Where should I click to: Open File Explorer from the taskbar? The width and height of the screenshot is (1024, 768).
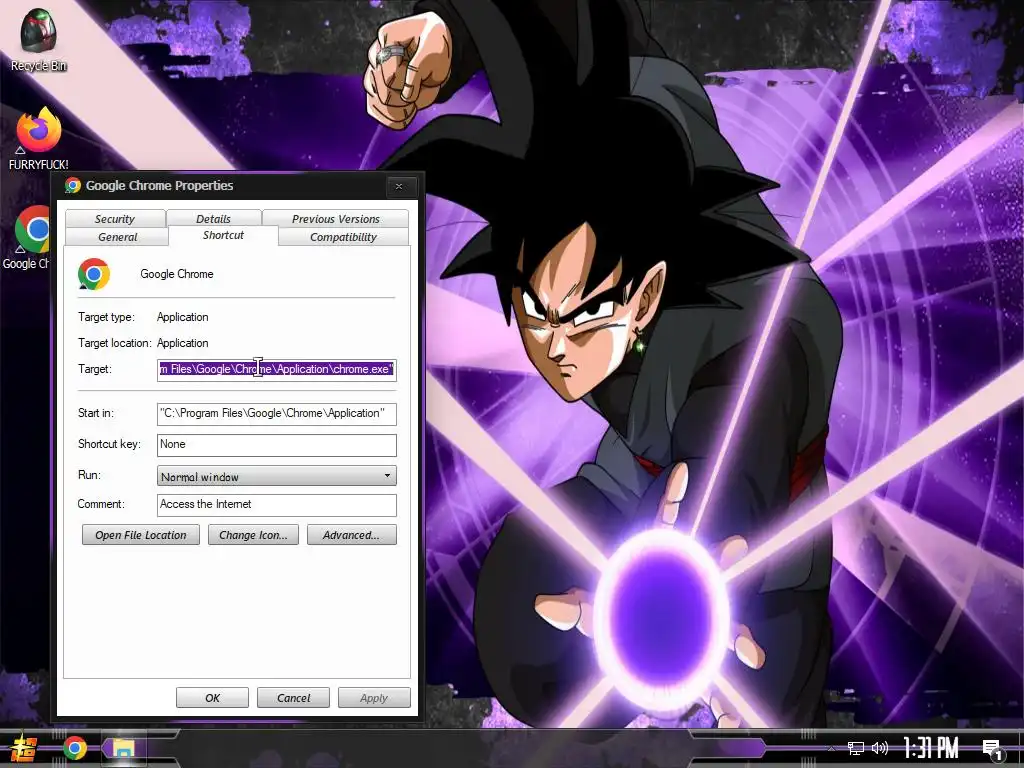pos(123,748)
